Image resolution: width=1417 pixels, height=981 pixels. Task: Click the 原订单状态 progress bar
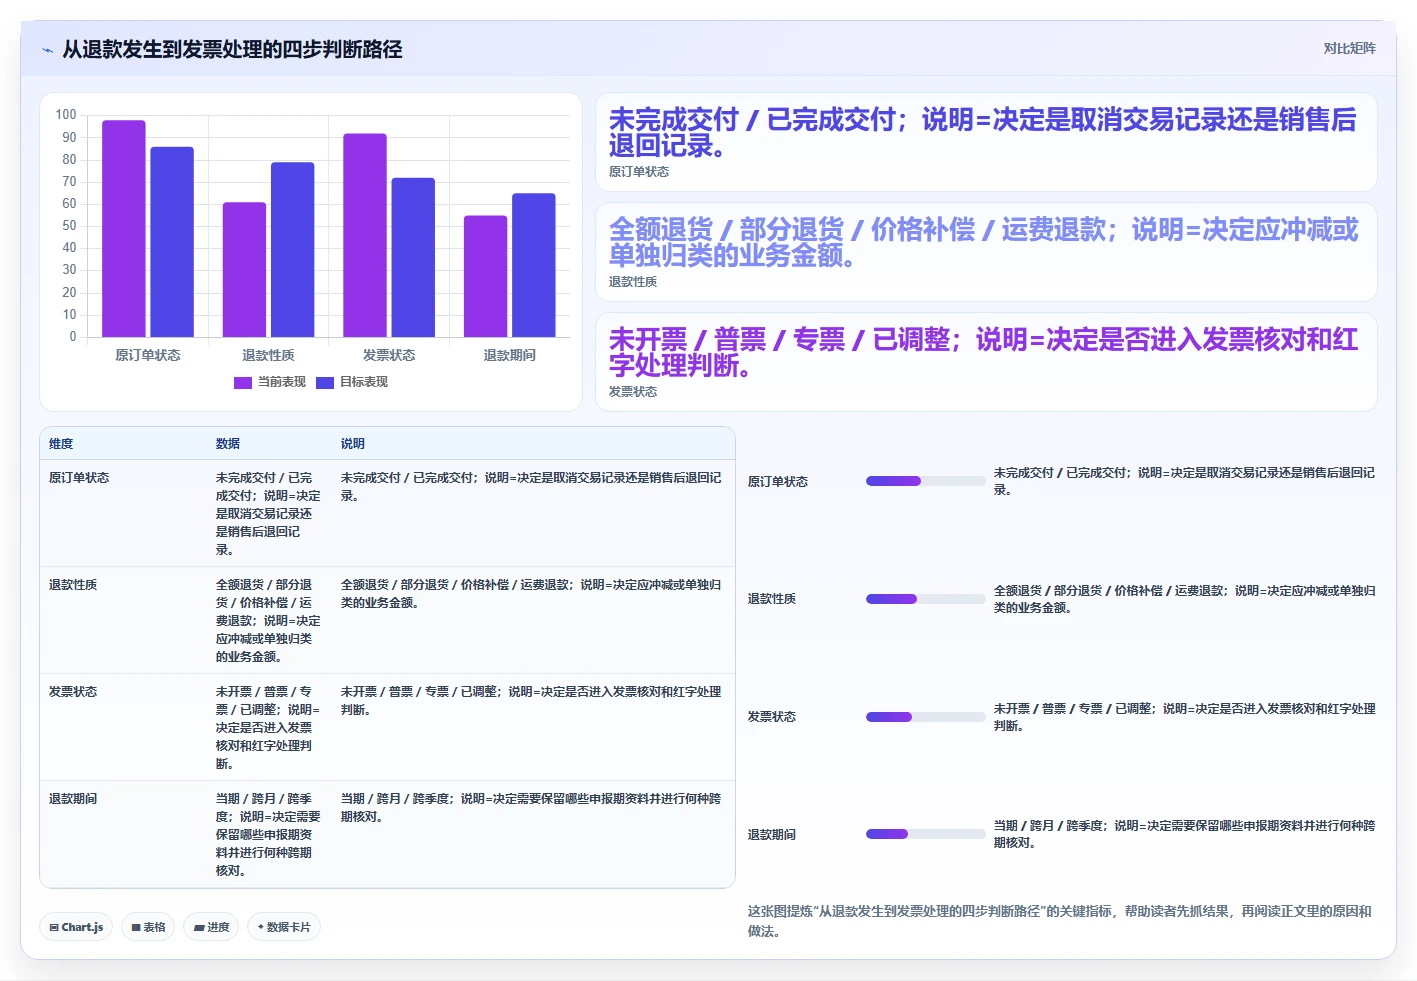926,481
